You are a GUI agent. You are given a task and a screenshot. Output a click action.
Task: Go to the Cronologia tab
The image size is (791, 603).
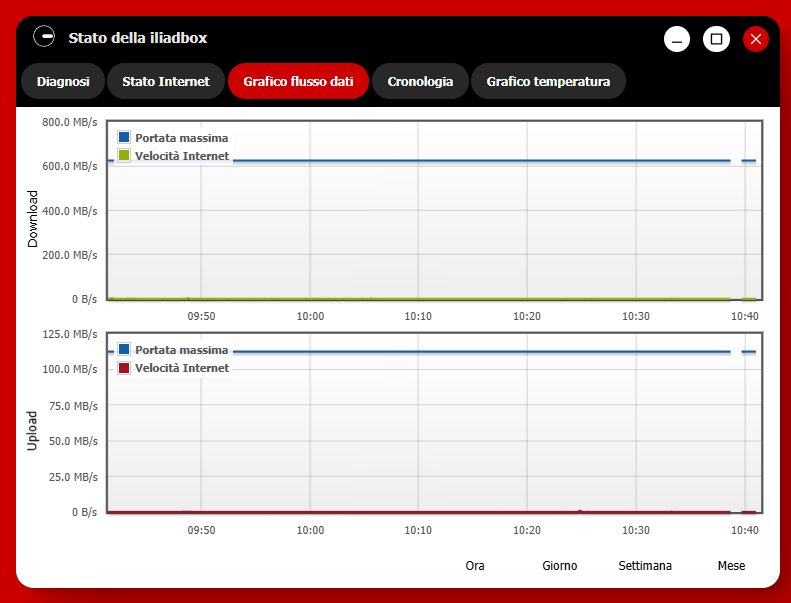pyautogui.click(x=420, y=82)
